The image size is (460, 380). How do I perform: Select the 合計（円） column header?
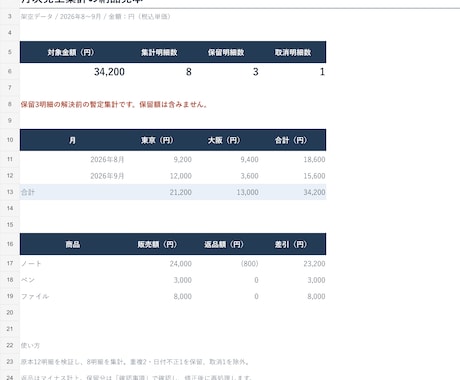(x=293, y=140)
